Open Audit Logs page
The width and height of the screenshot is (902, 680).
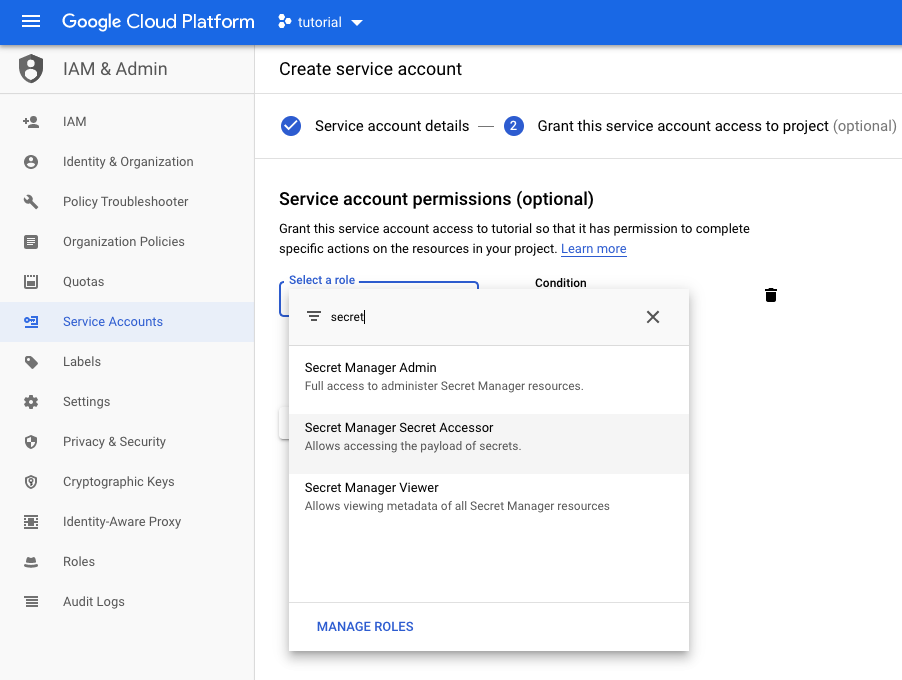point(127,602)
